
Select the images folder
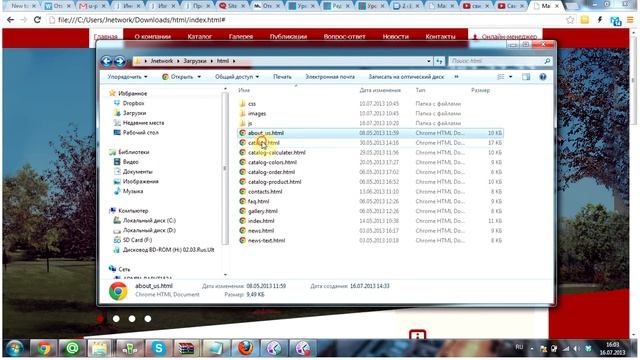pyautogui.click(x=257, y=113)
